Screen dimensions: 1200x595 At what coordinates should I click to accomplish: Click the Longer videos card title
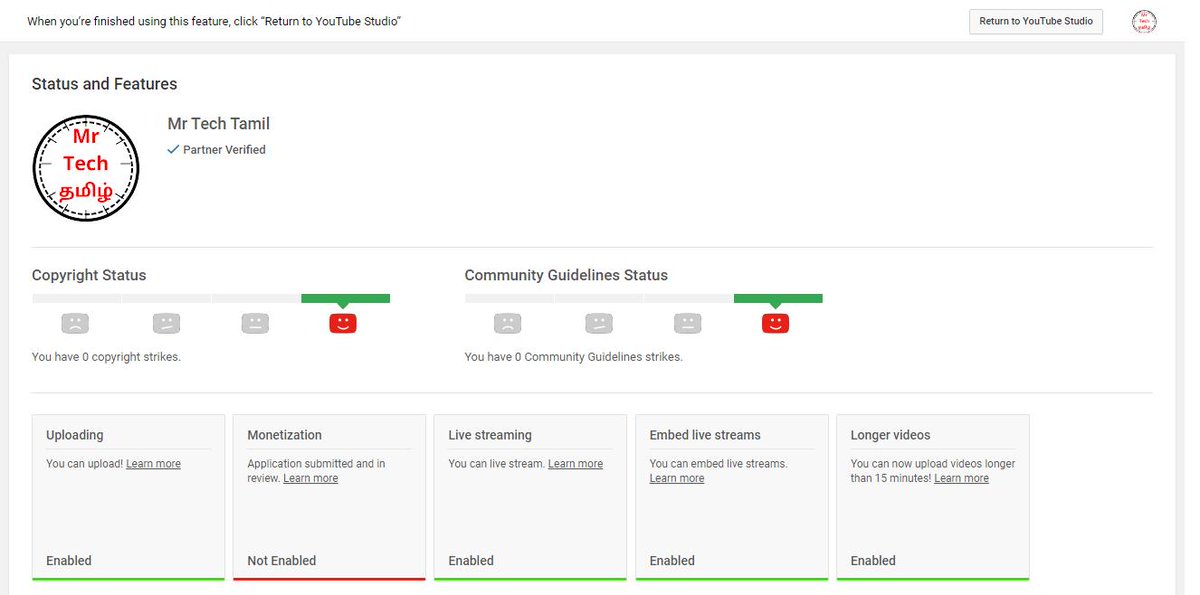[x=890, y=435]
